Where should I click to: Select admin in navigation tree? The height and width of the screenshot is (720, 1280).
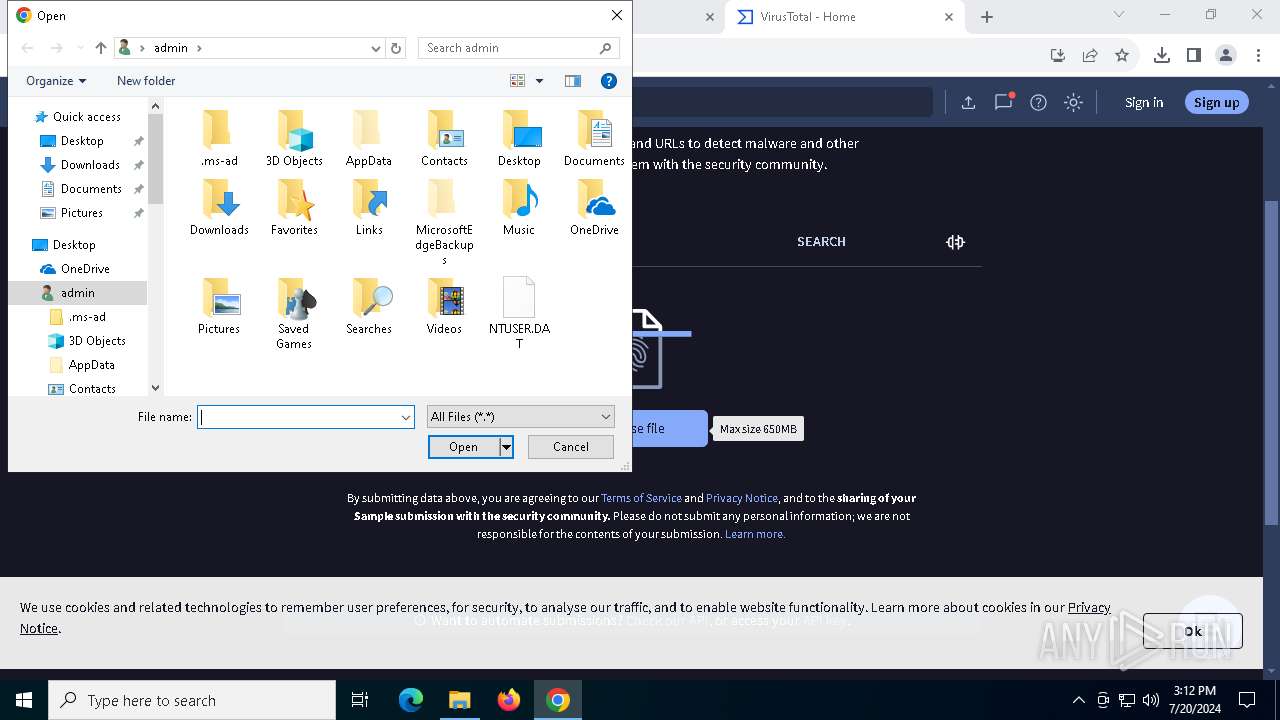coord(78,293)
